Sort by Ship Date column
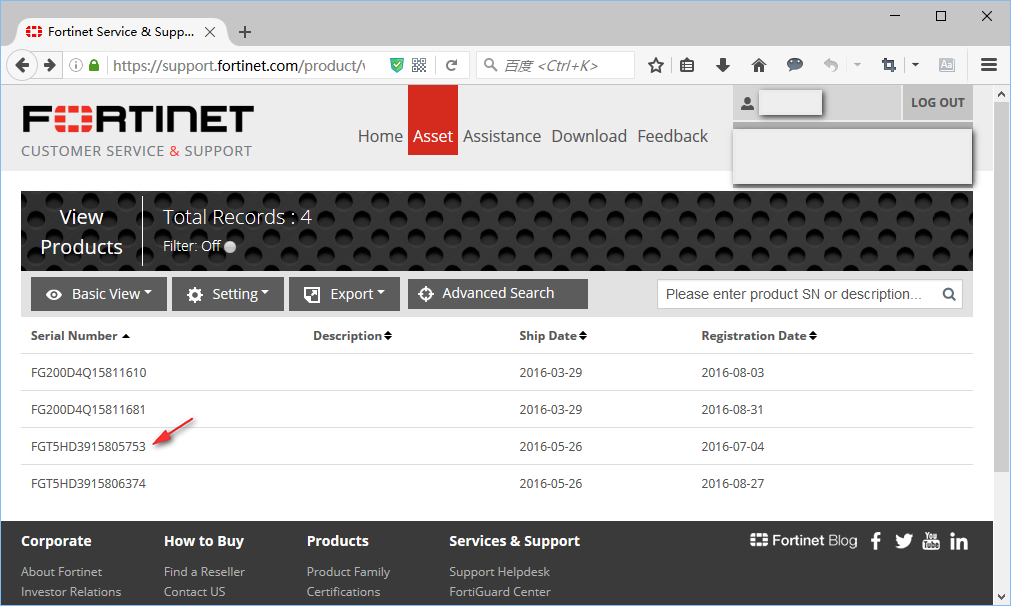Screen dimensions: 1011x606 click(553, 336)
